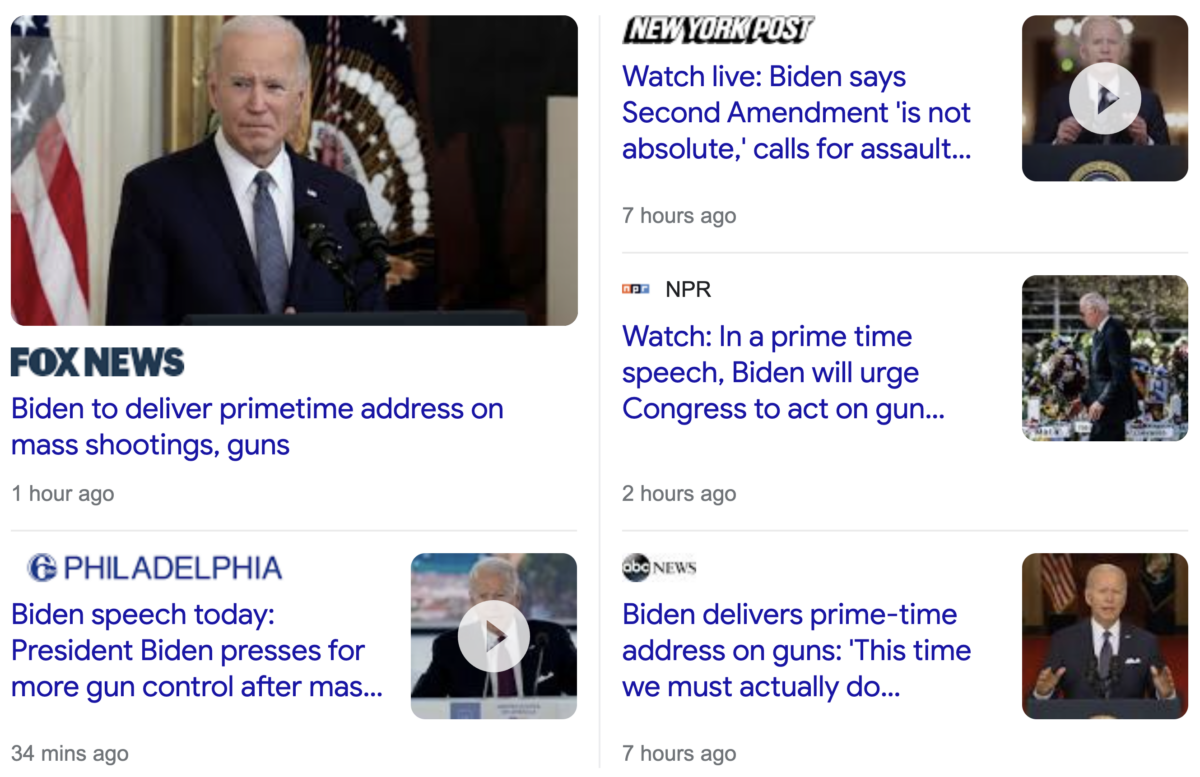Open 'Watch live: Biden says Second Amendment' article
Image resolution: width=1200 pixels, height=777 pixels.
[x=797, y=113]
